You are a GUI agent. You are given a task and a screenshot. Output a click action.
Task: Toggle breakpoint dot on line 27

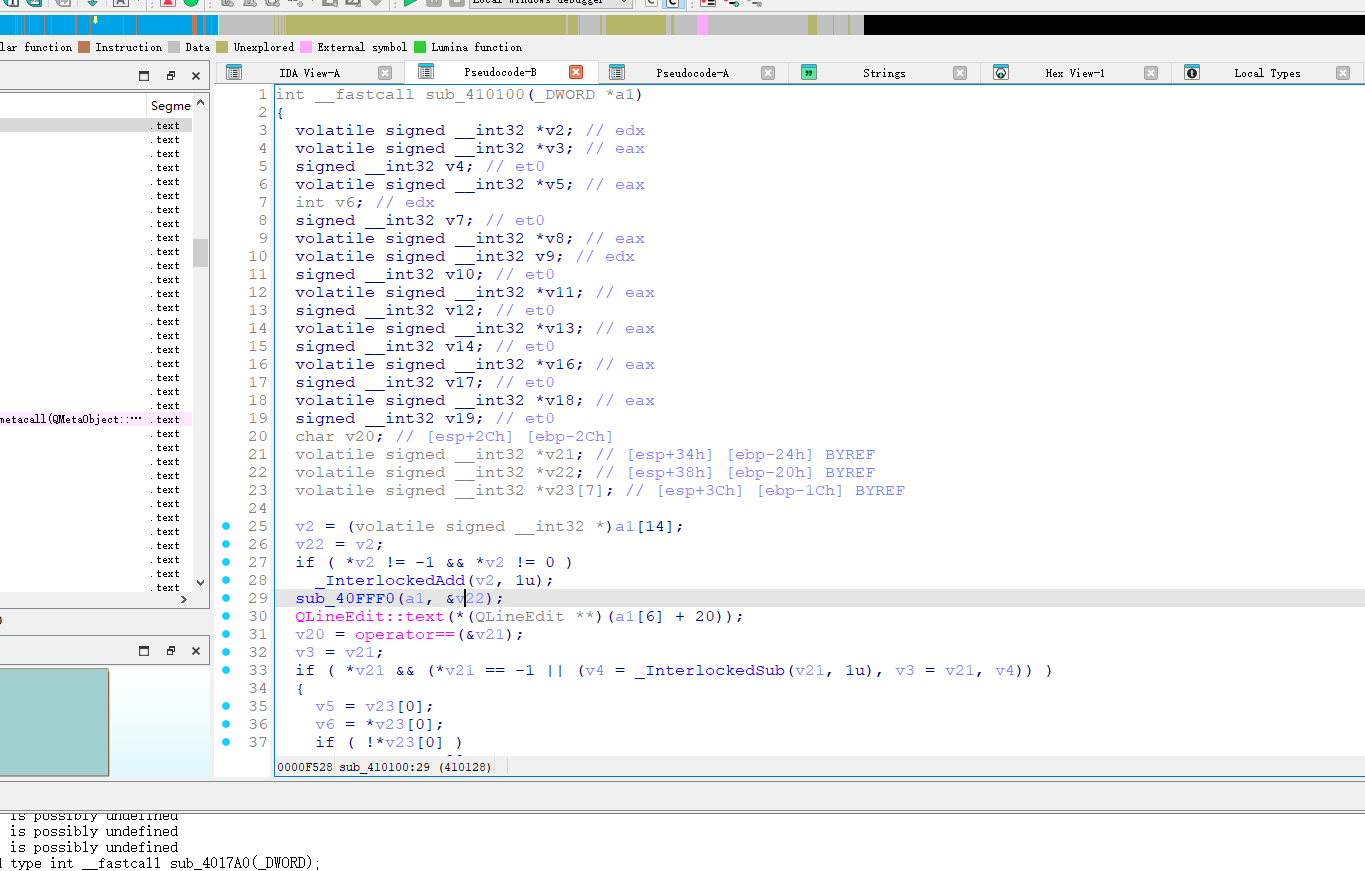tap(226, 562)
